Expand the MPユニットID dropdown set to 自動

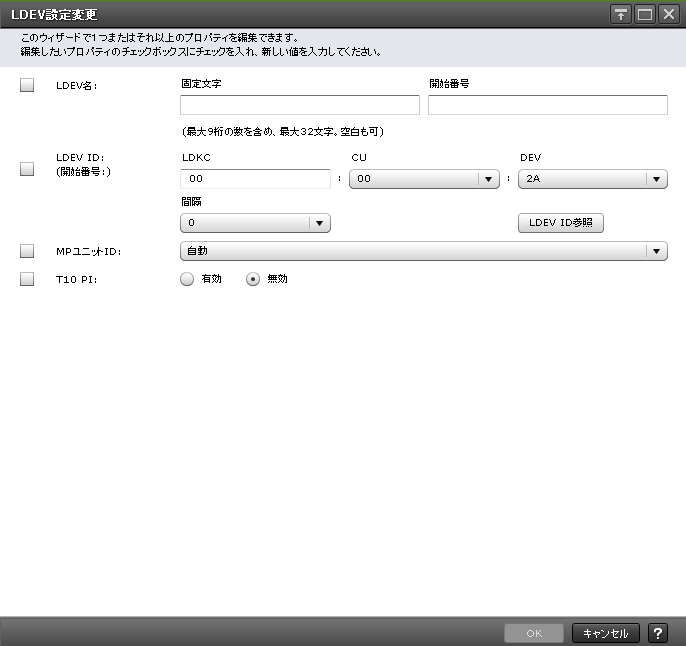point(656,252)
